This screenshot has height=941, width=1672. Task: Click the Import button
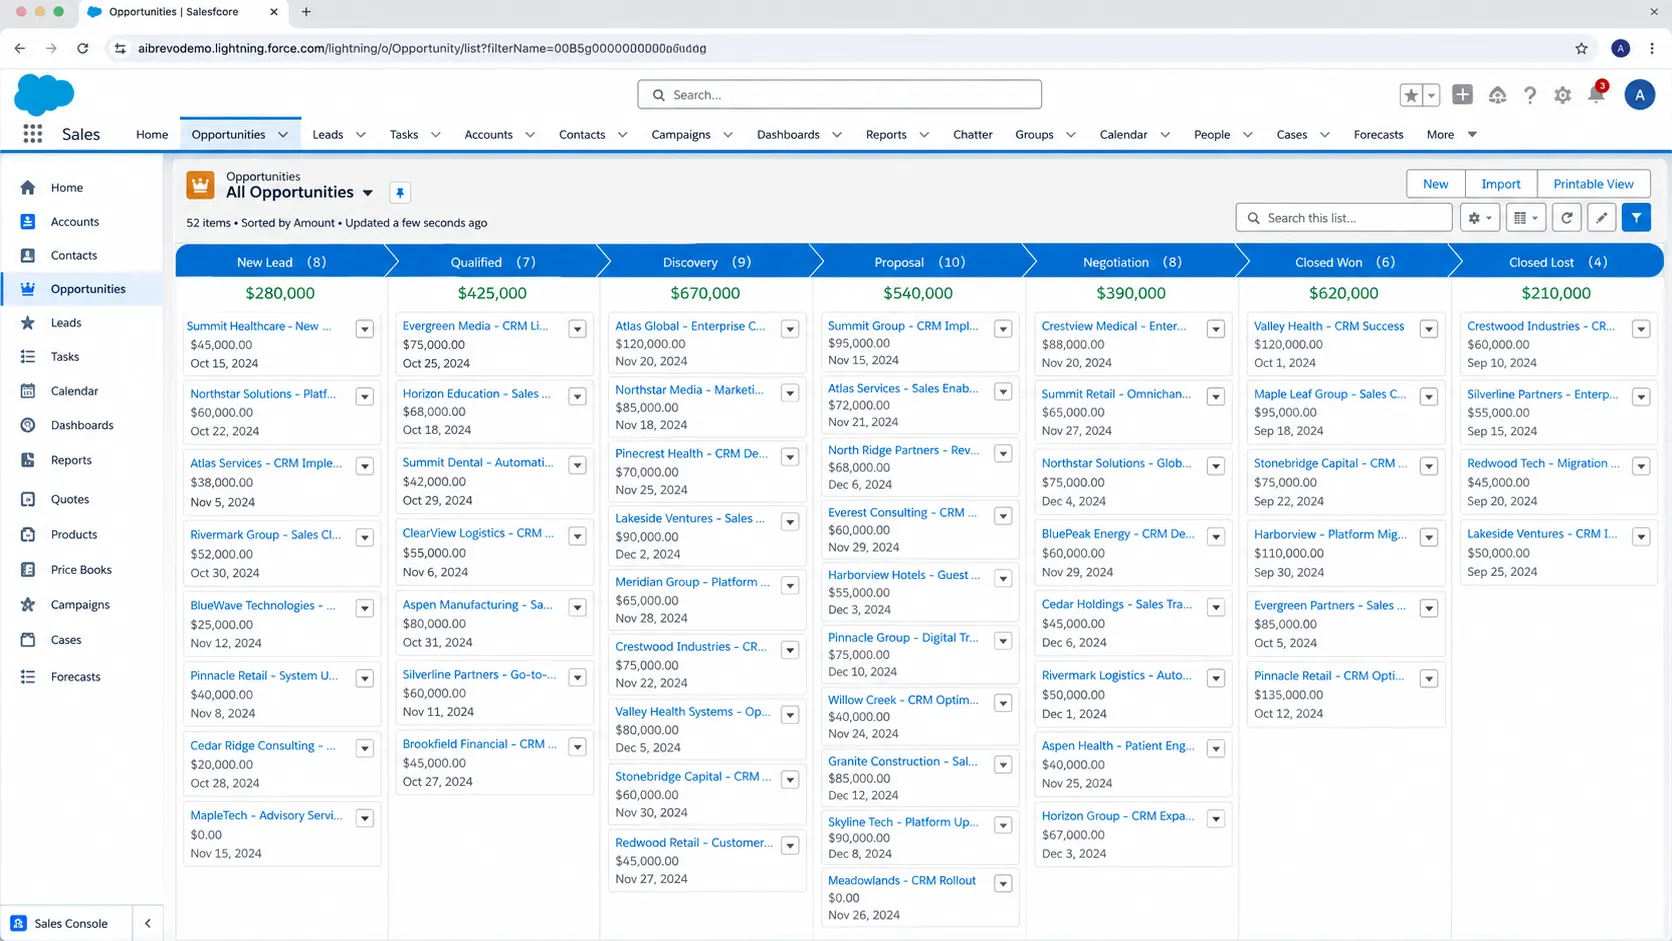pos(1500,184)
